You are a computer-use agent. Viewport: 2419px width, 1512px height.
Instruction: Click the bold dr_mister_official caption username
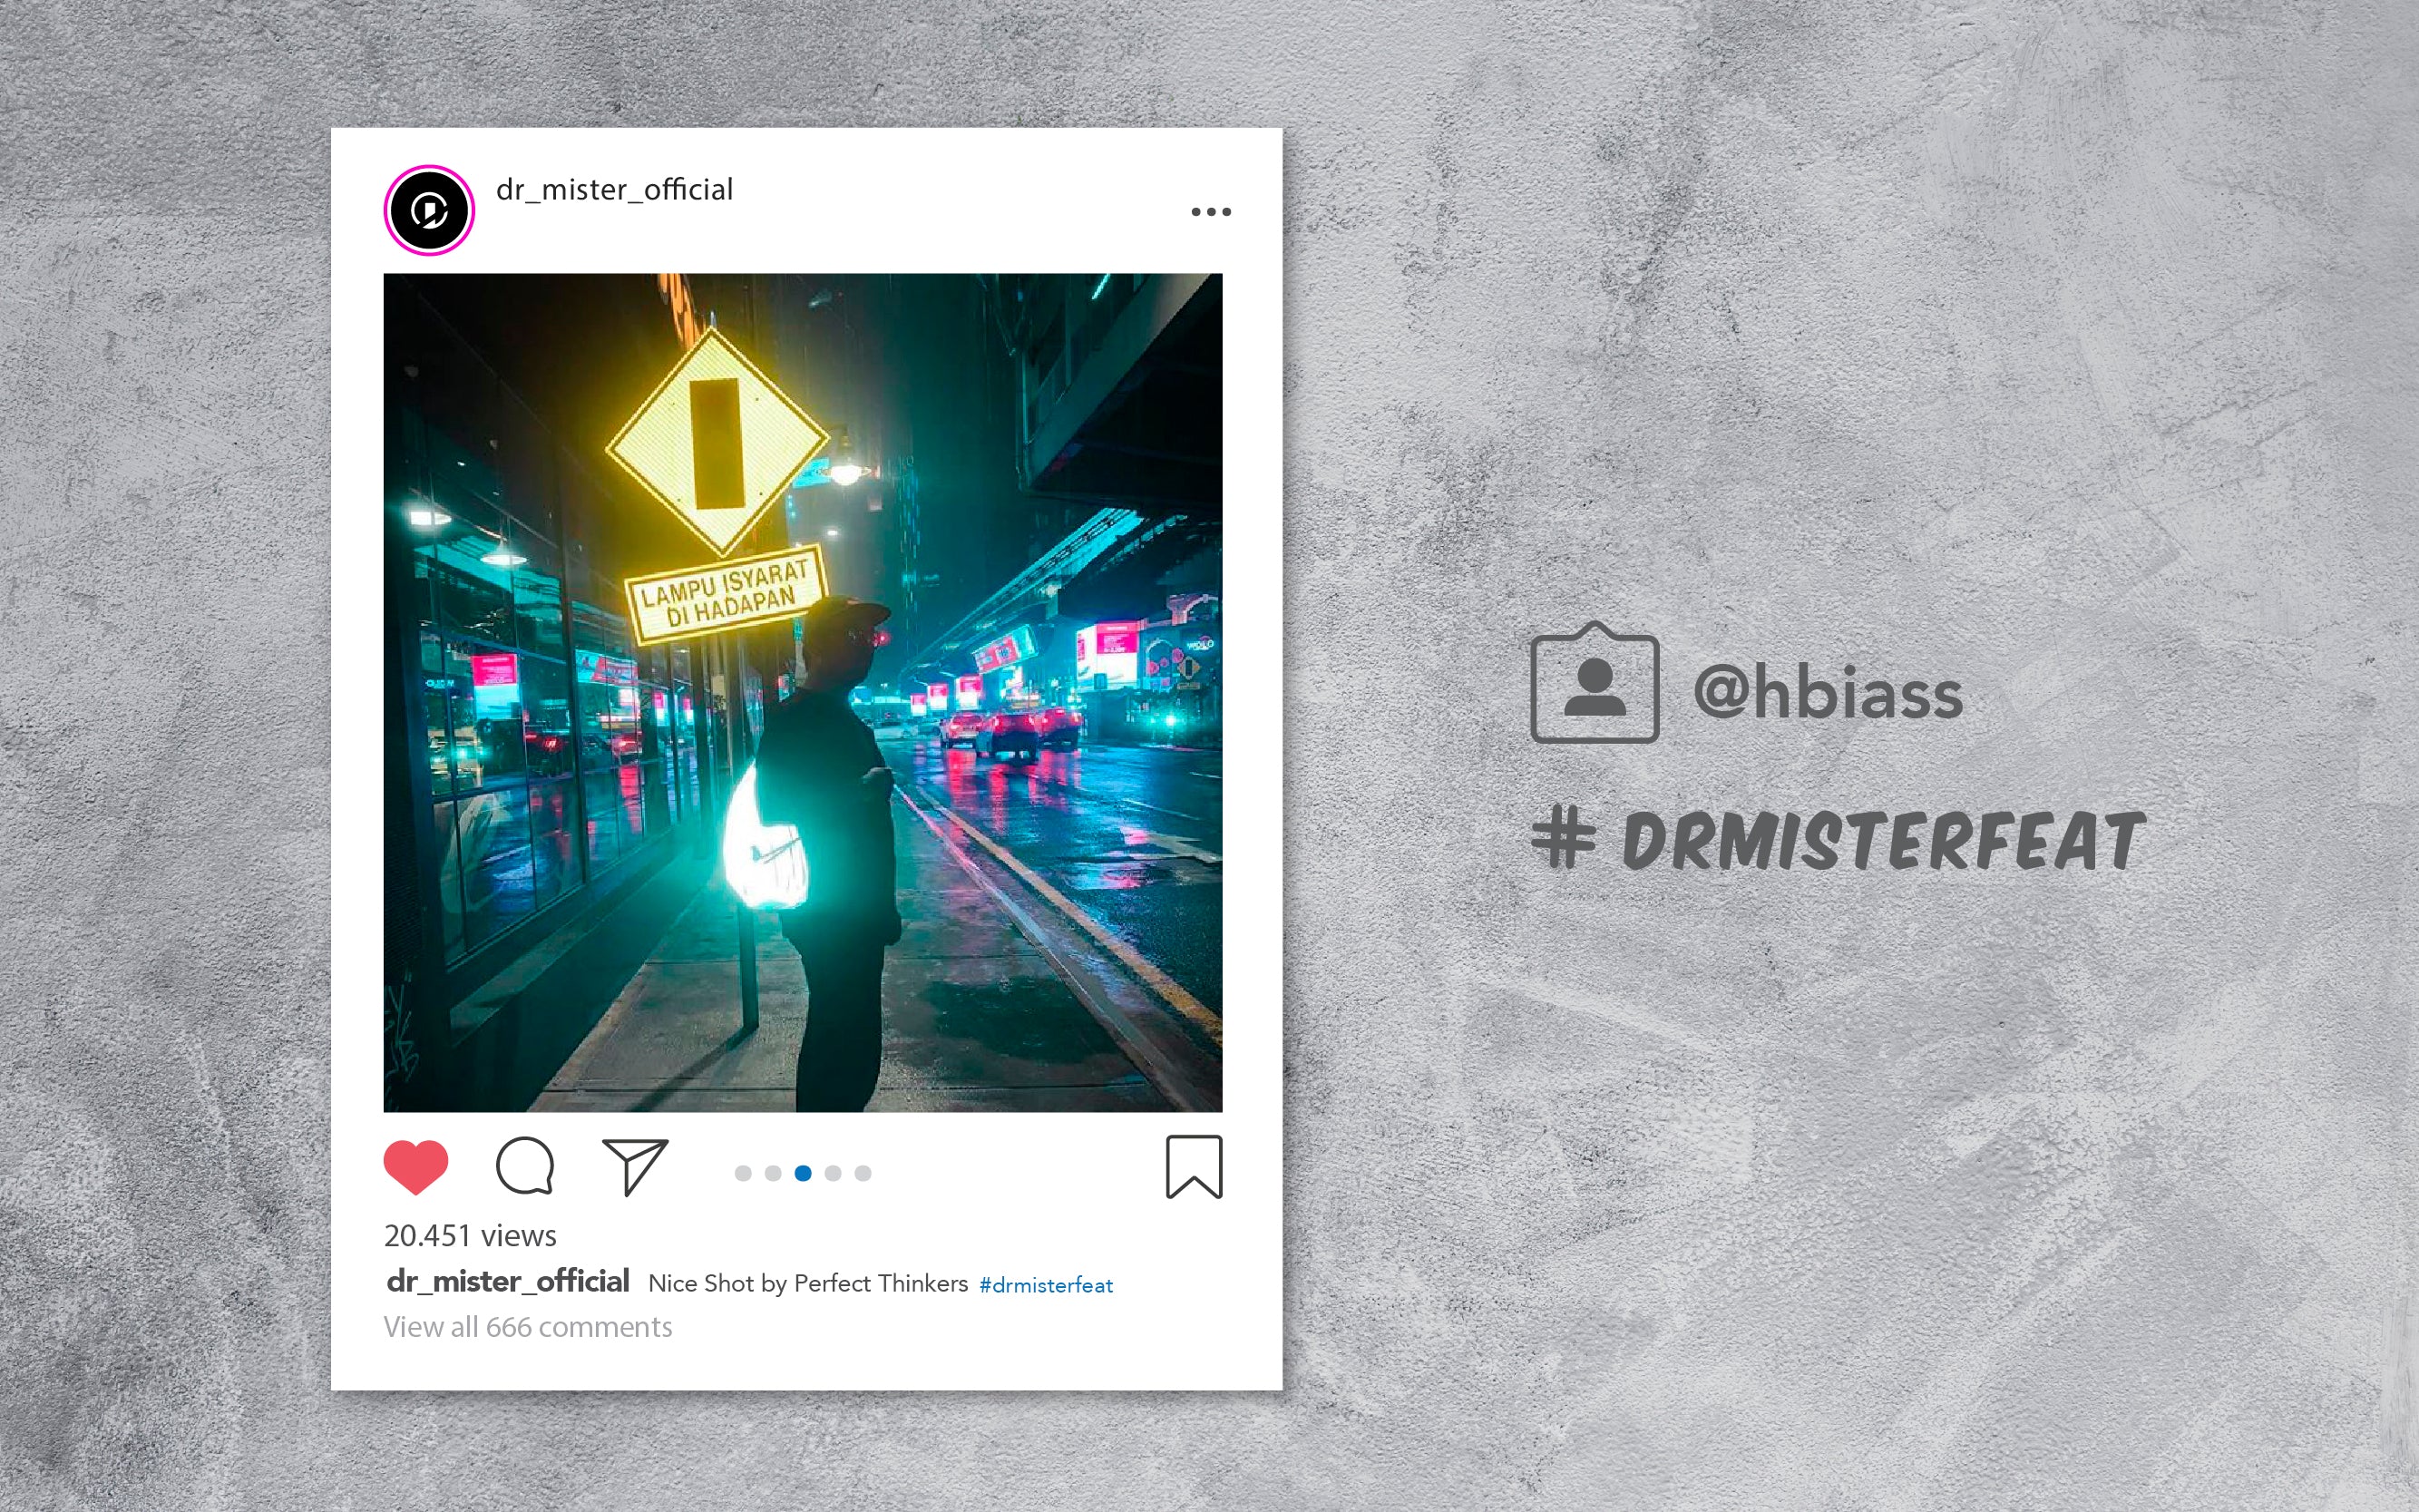[508, 1282]
